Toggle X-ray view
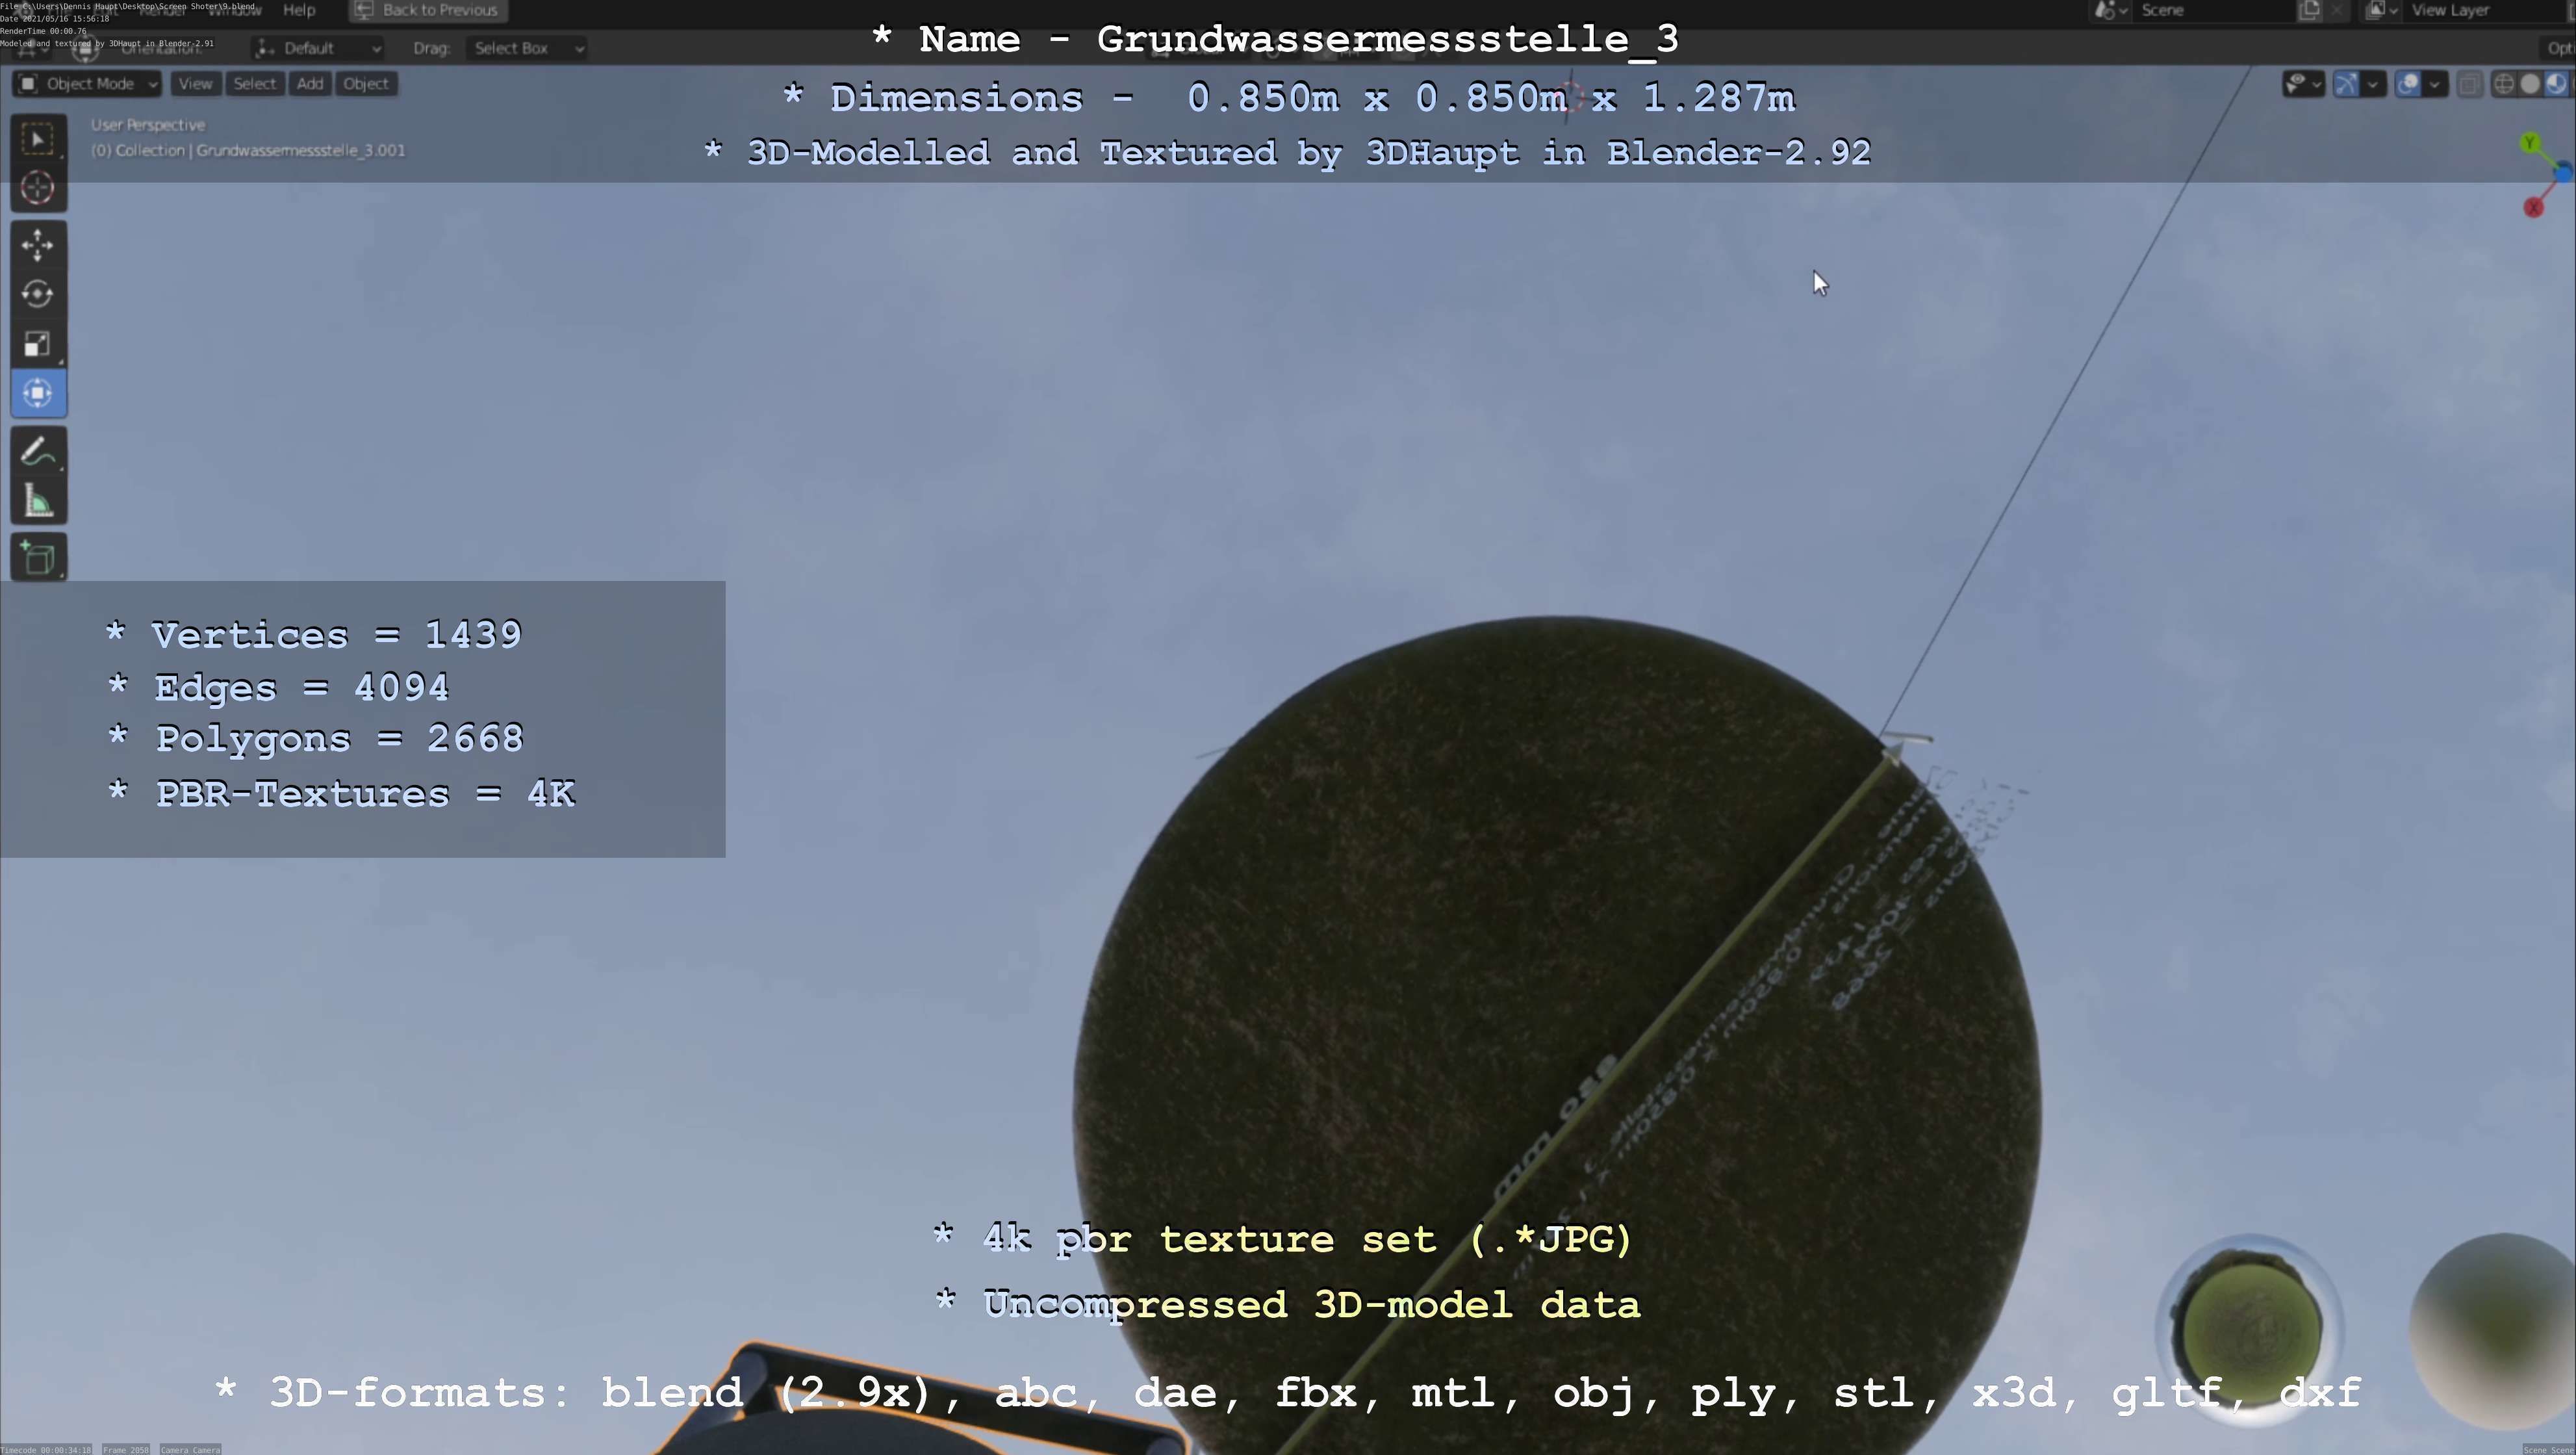The width and height of the screenshot is (2576, 1455). click(x=2469, y=84)
